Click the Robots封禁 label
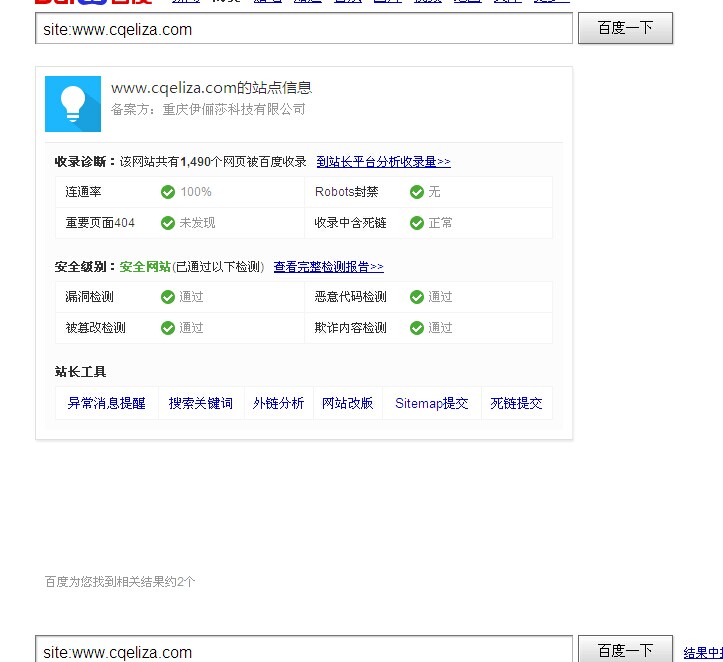Screen dimensions: 723x662 point(346,192)
